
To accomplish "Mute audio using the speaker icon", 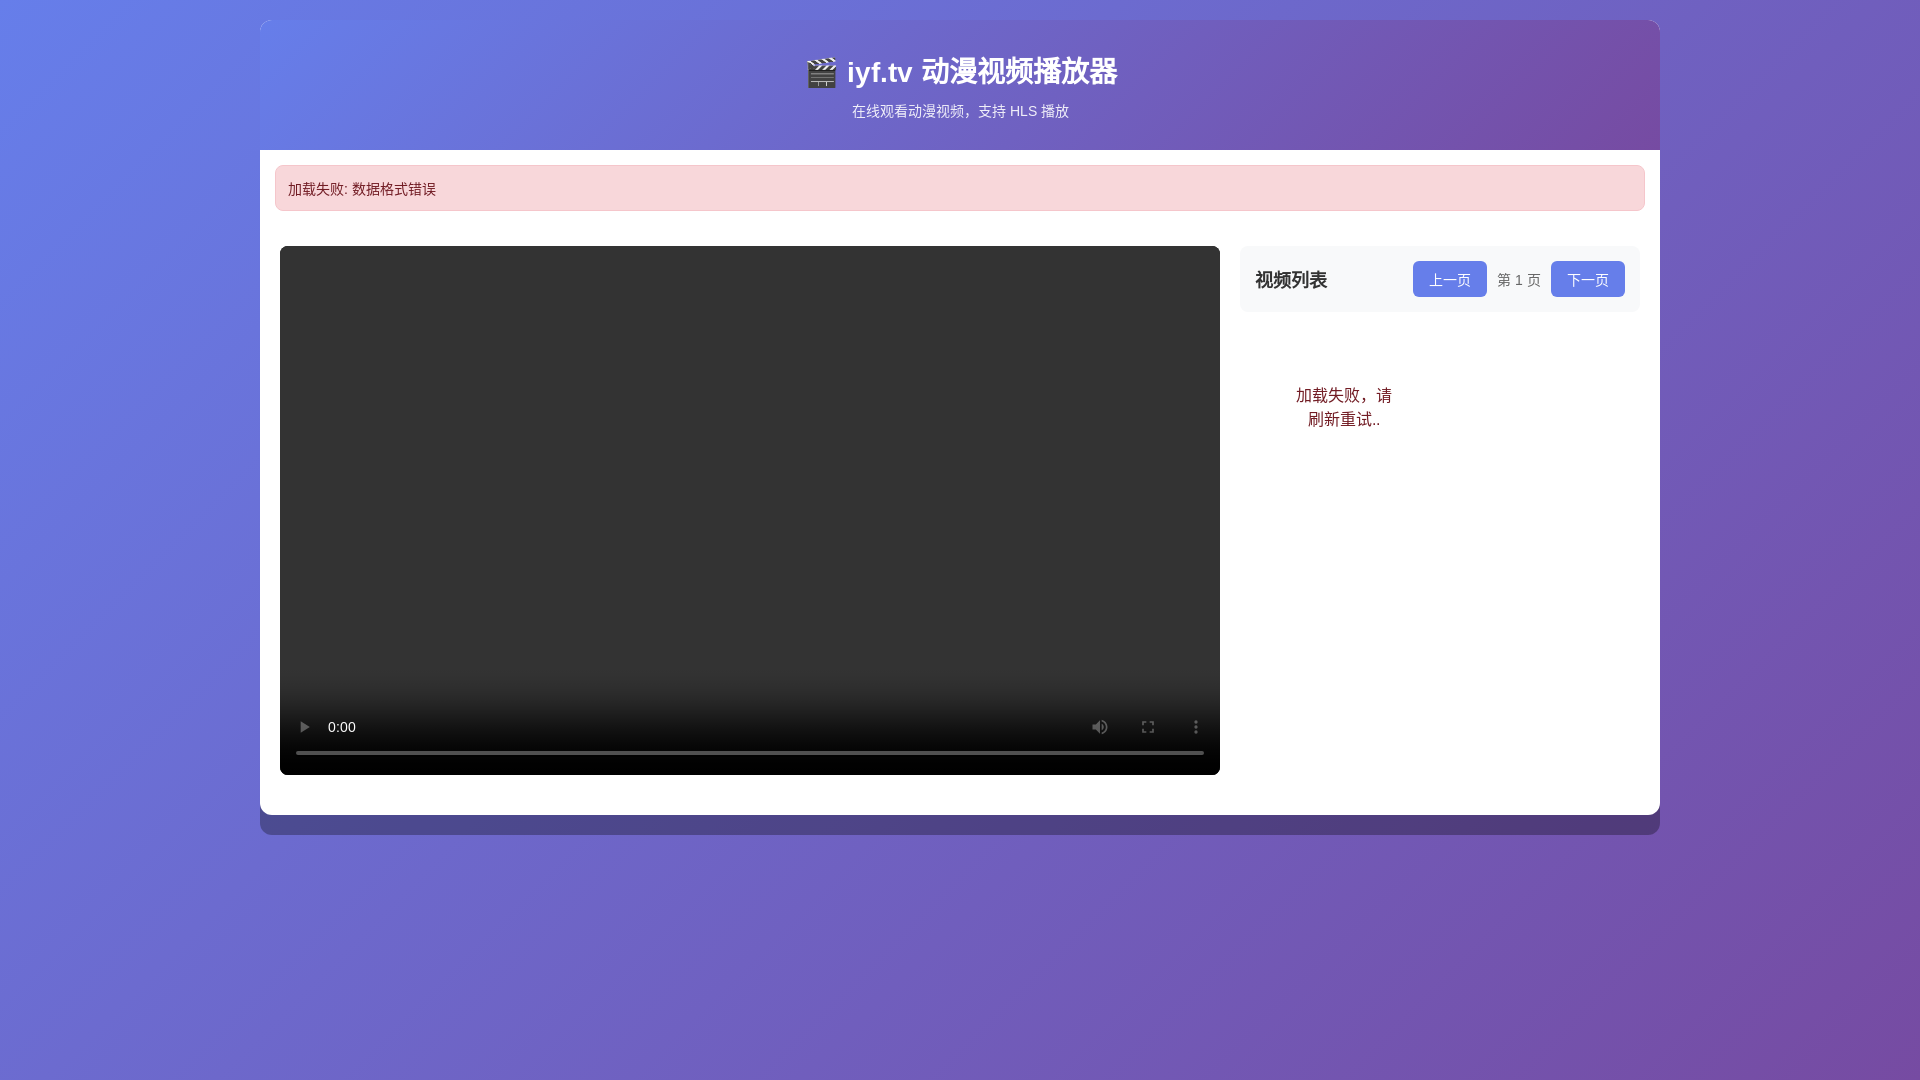I will 1100,727.
